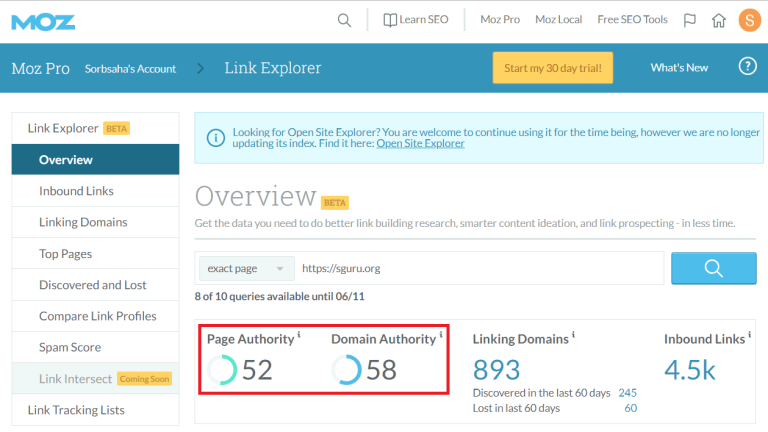Open Compare Link Profiles in the sidebar
768x432 pixels.
coord(96,316)
